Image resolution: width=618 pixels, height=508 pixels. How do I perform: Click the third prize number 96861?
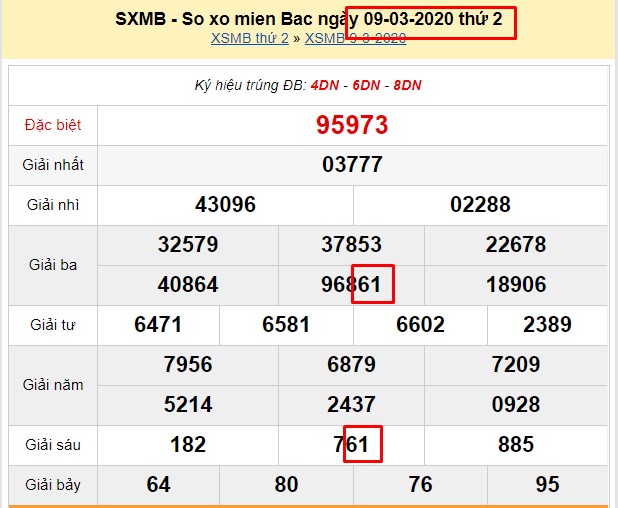coord(351,285)
